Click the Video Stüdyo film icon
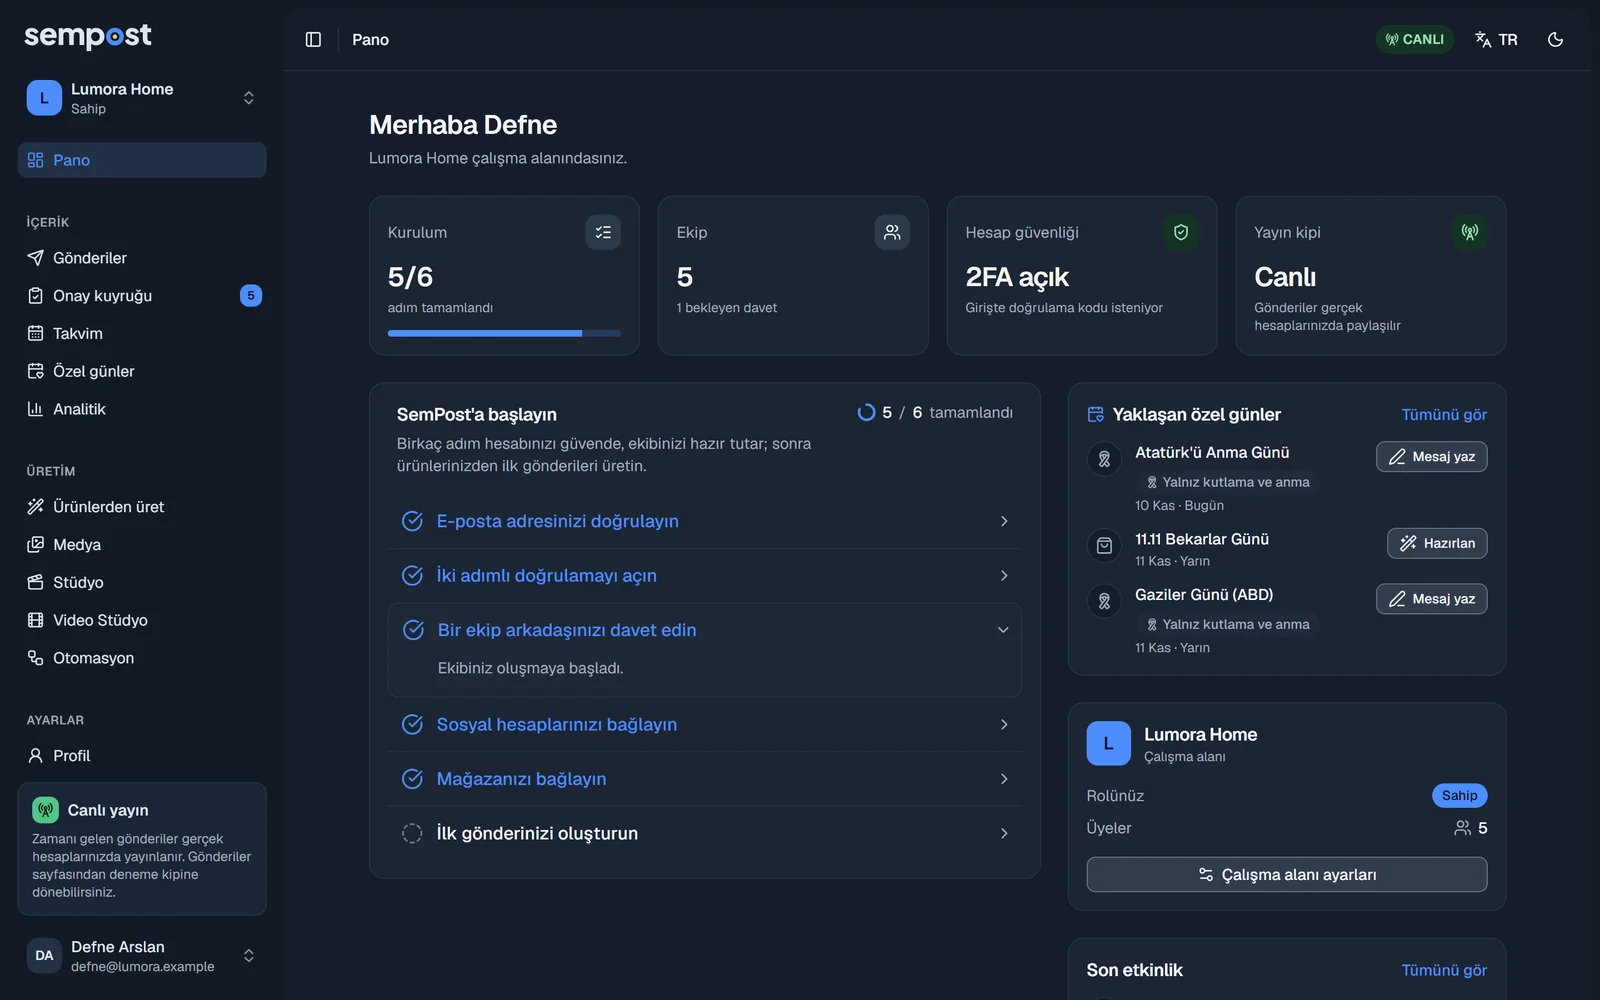The width and height of the screenshot is (1600, 1000). coord(36,620)
